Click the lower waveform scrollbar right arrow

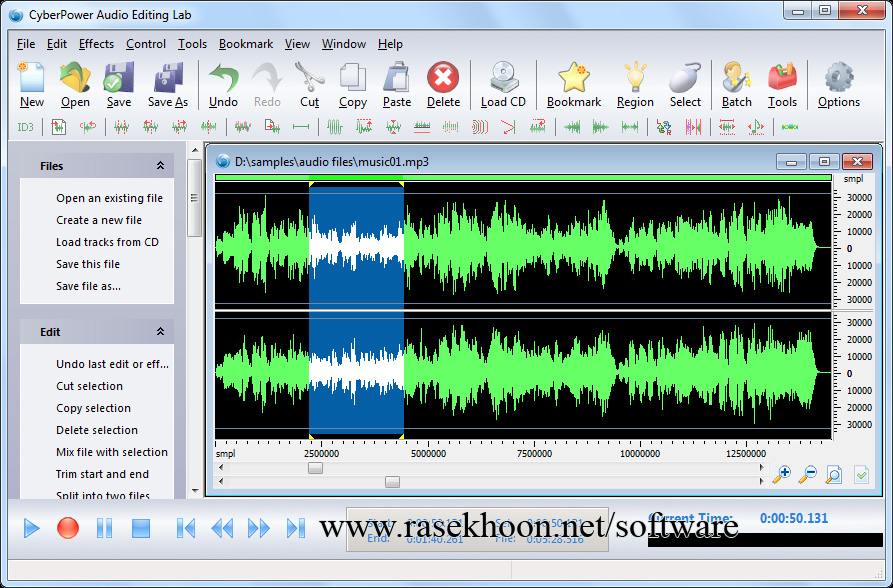pyautogui.click(x=761, y=481)
